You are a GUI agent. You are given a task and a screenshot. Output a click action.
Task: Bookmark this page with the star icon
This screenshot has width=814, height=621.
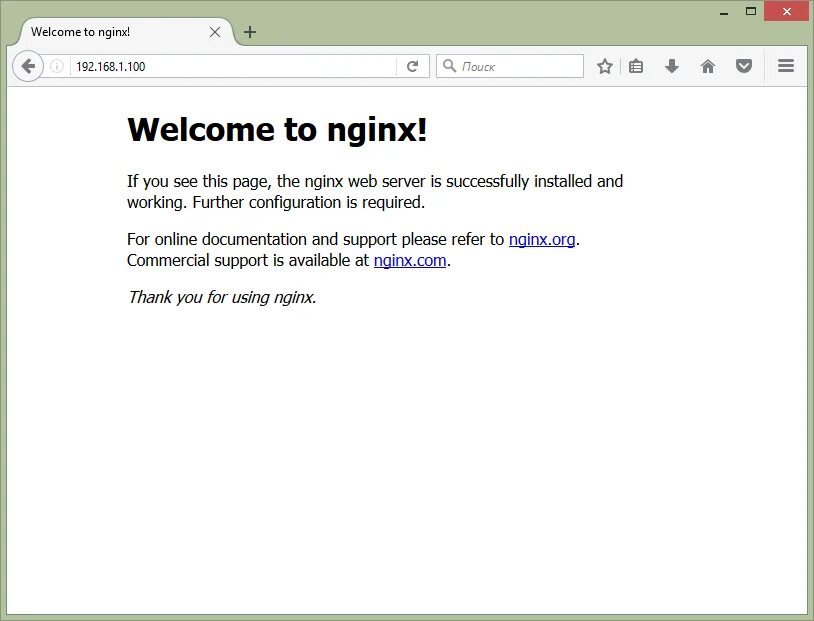coord(604,66)
